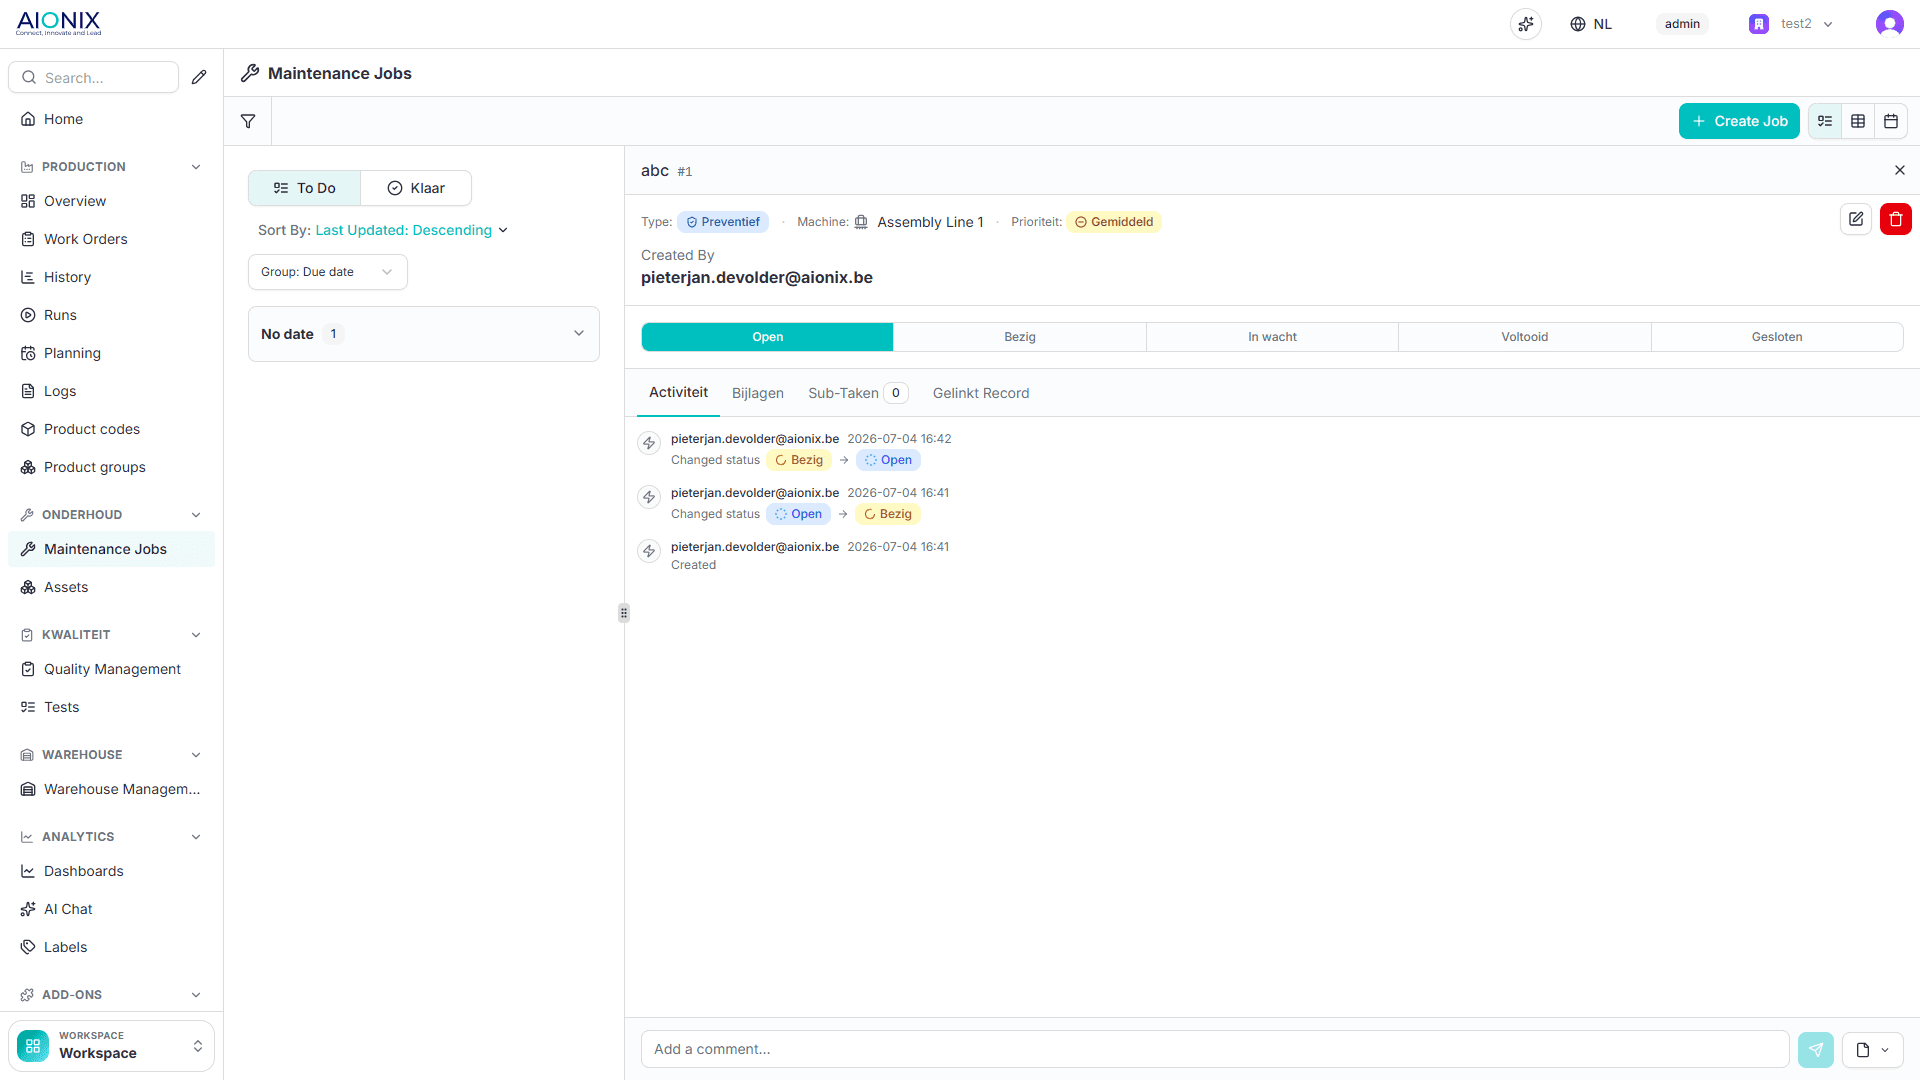Switch to list view icon
This screenshot has height=1080, width=1920.
[1825, 121]
